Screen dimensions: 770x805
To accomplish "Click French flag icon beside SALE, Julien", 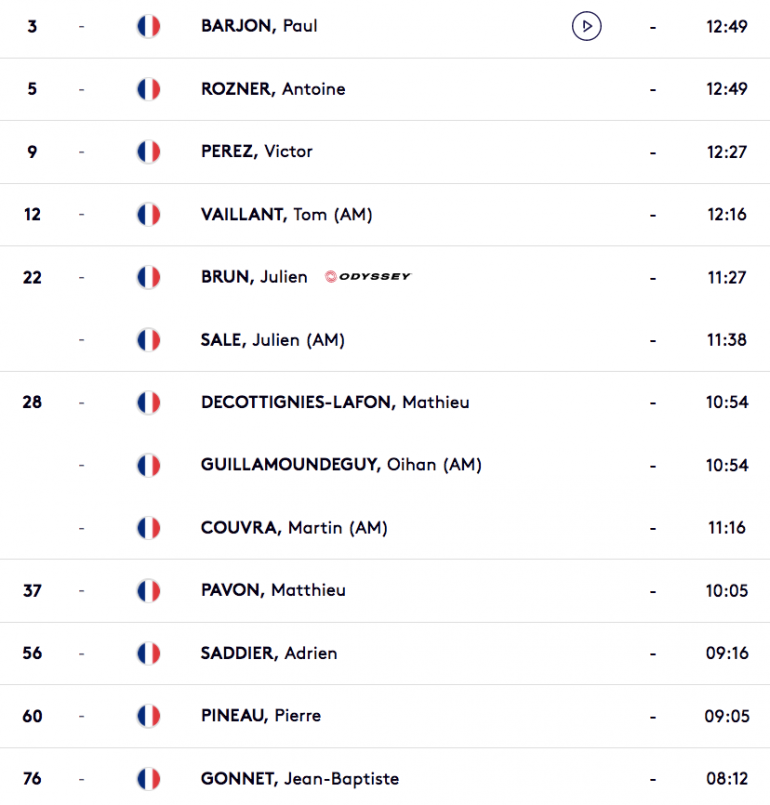I will pos(148,340).
